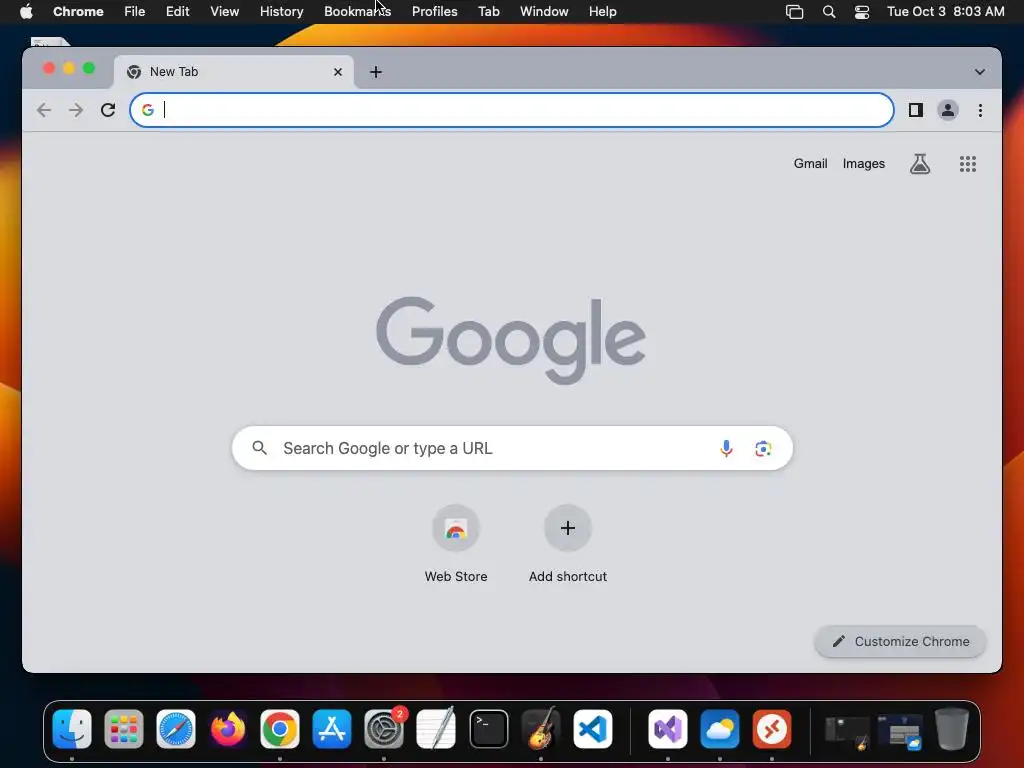Close the New Tab tab
Image resolution: width=1024 pixels, height=768 pixels.
click(x=338, y=72)
